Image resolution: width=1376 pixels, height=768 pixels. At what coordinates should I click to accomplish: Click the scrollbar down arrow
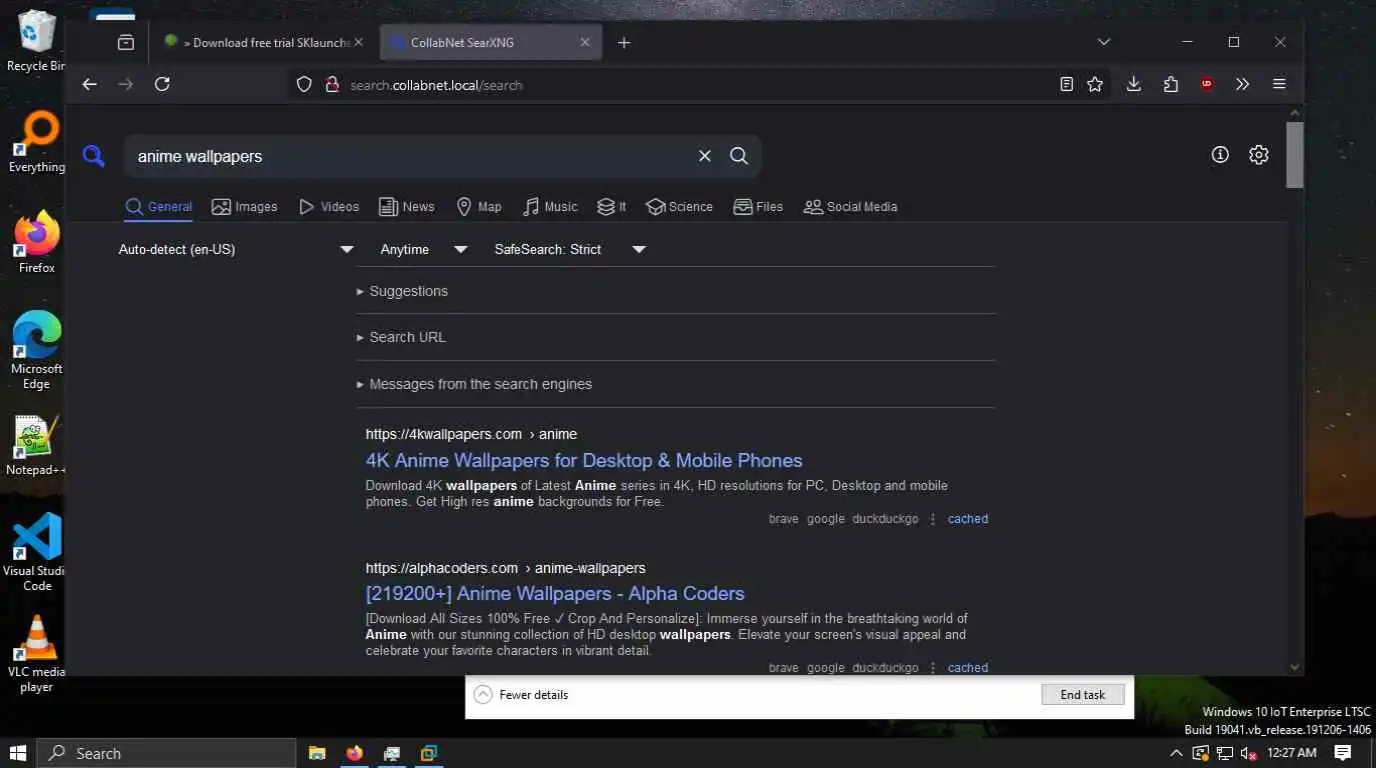pos(1295,667)
